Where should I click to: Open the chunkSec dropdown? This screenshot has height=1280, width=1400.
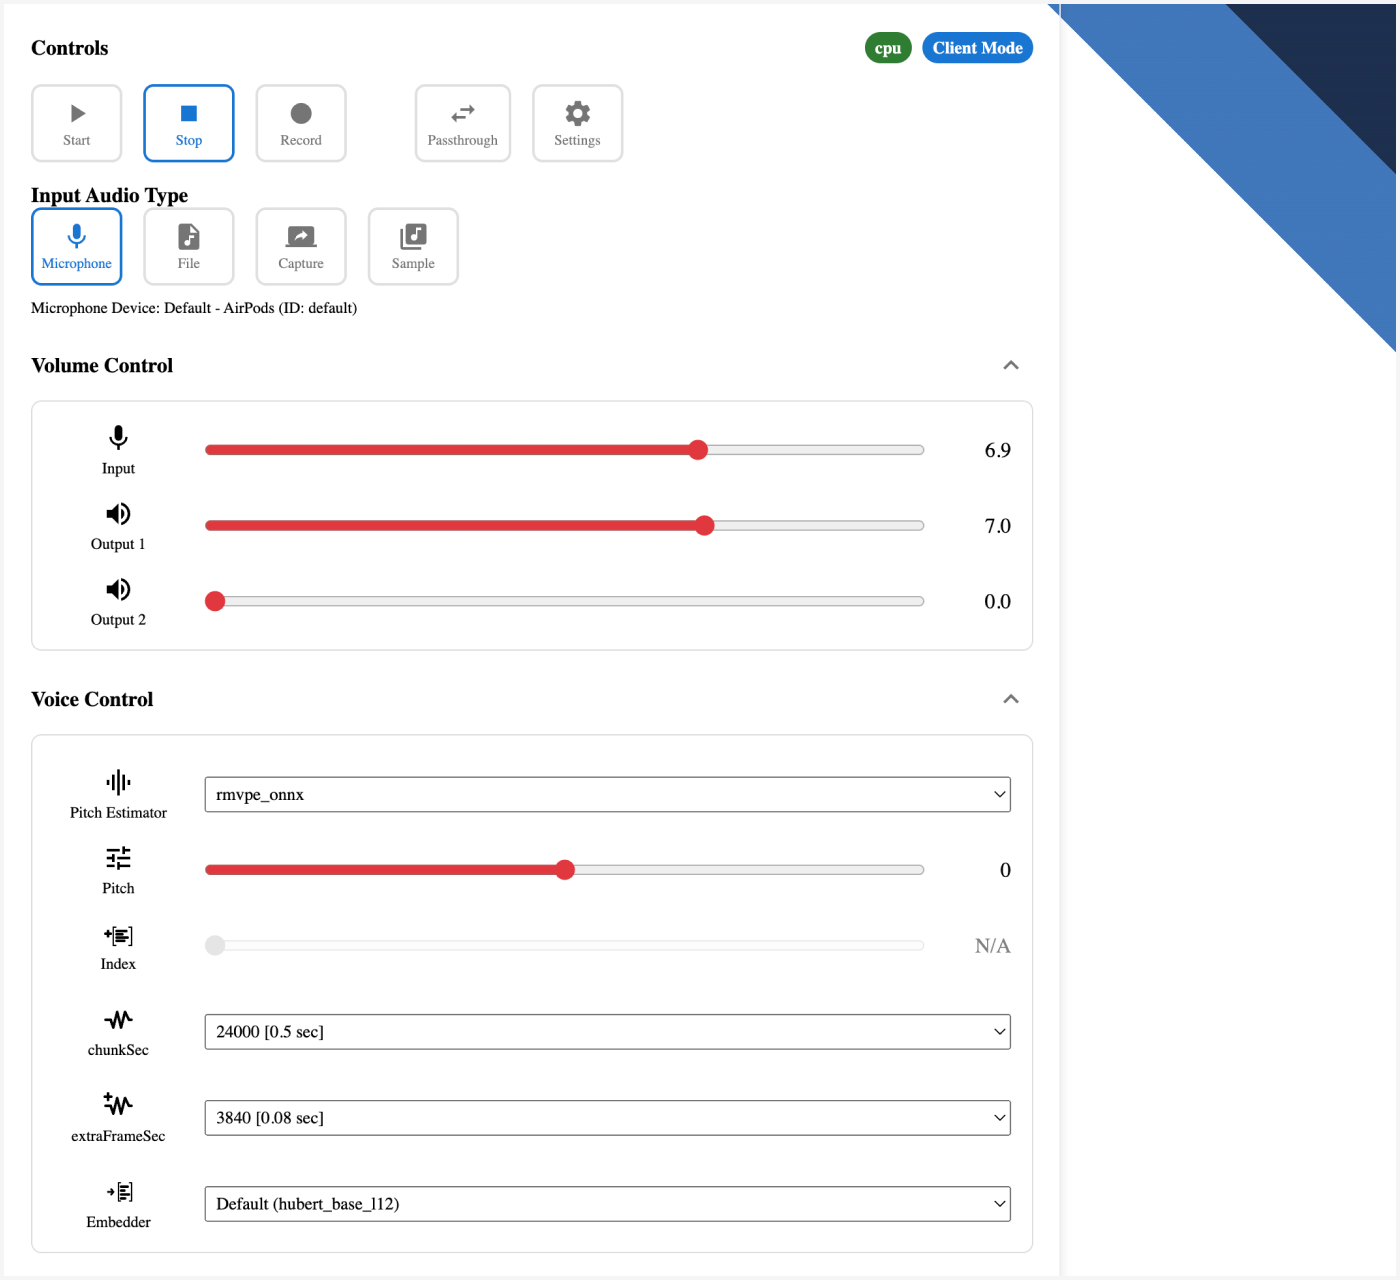coord(607,1032)
